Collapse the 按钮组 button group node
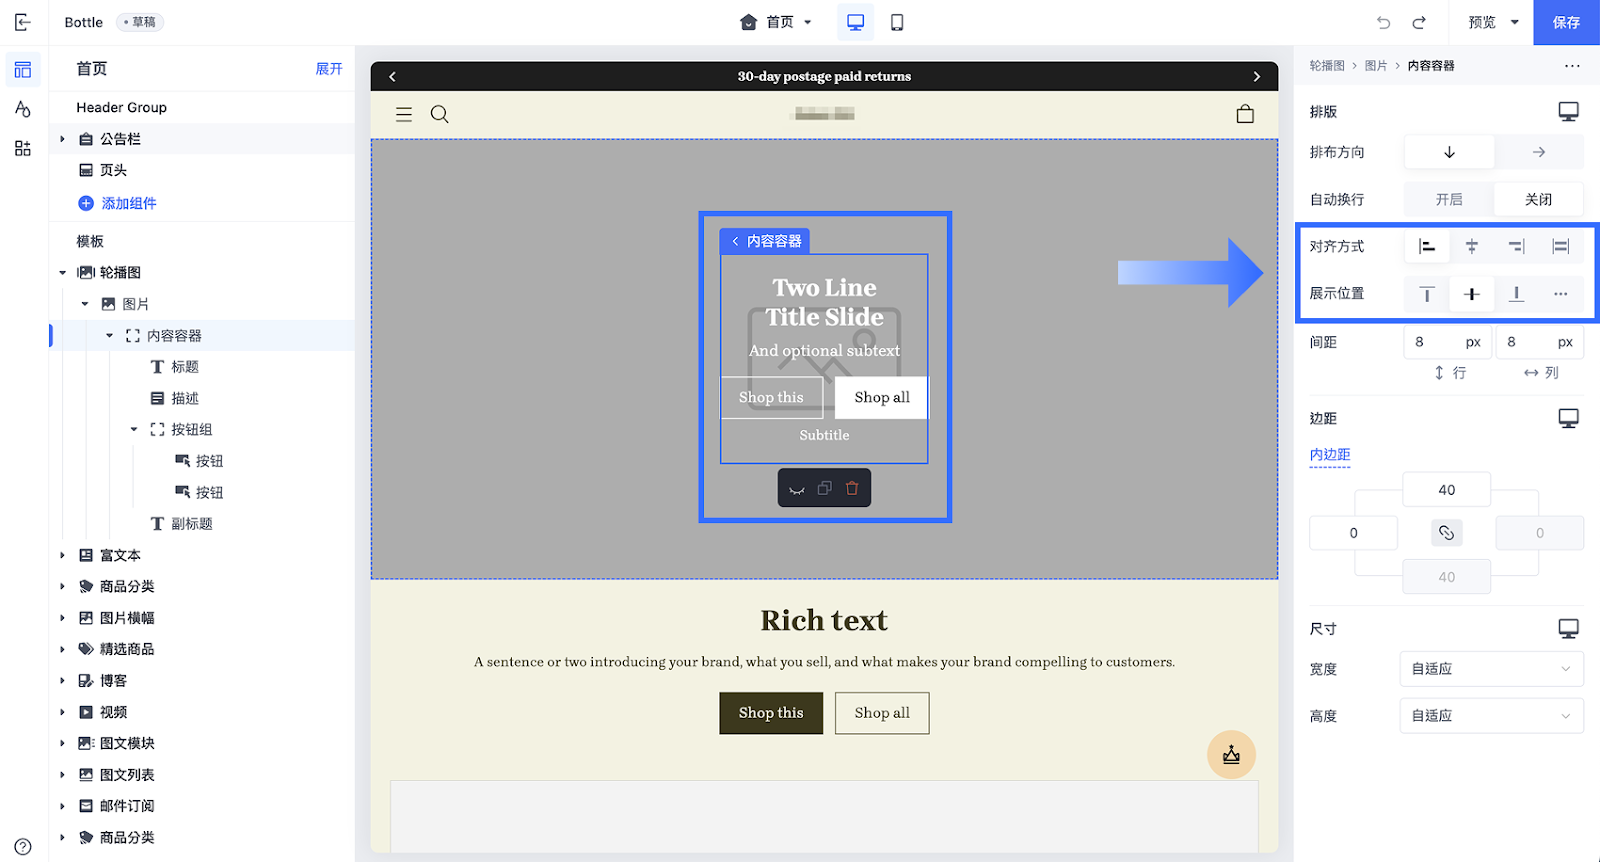The width and height of the screenshot is (1600, 862). [133, 430]
